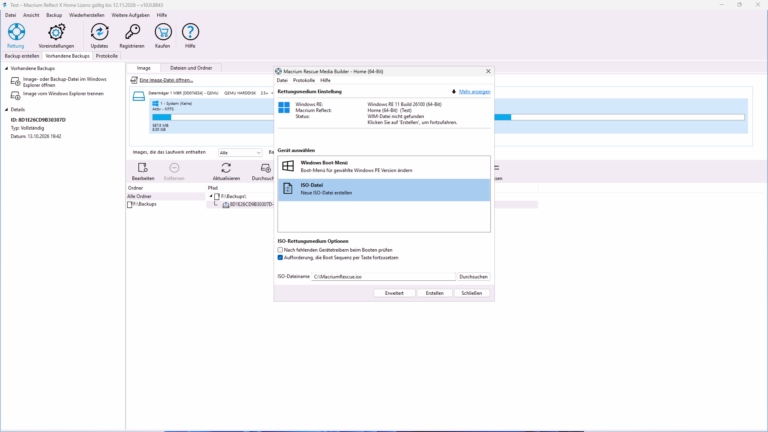Click the Rettung lifebuoy icon in toolbar
768x432 pixels.
(x=16, y=32)
